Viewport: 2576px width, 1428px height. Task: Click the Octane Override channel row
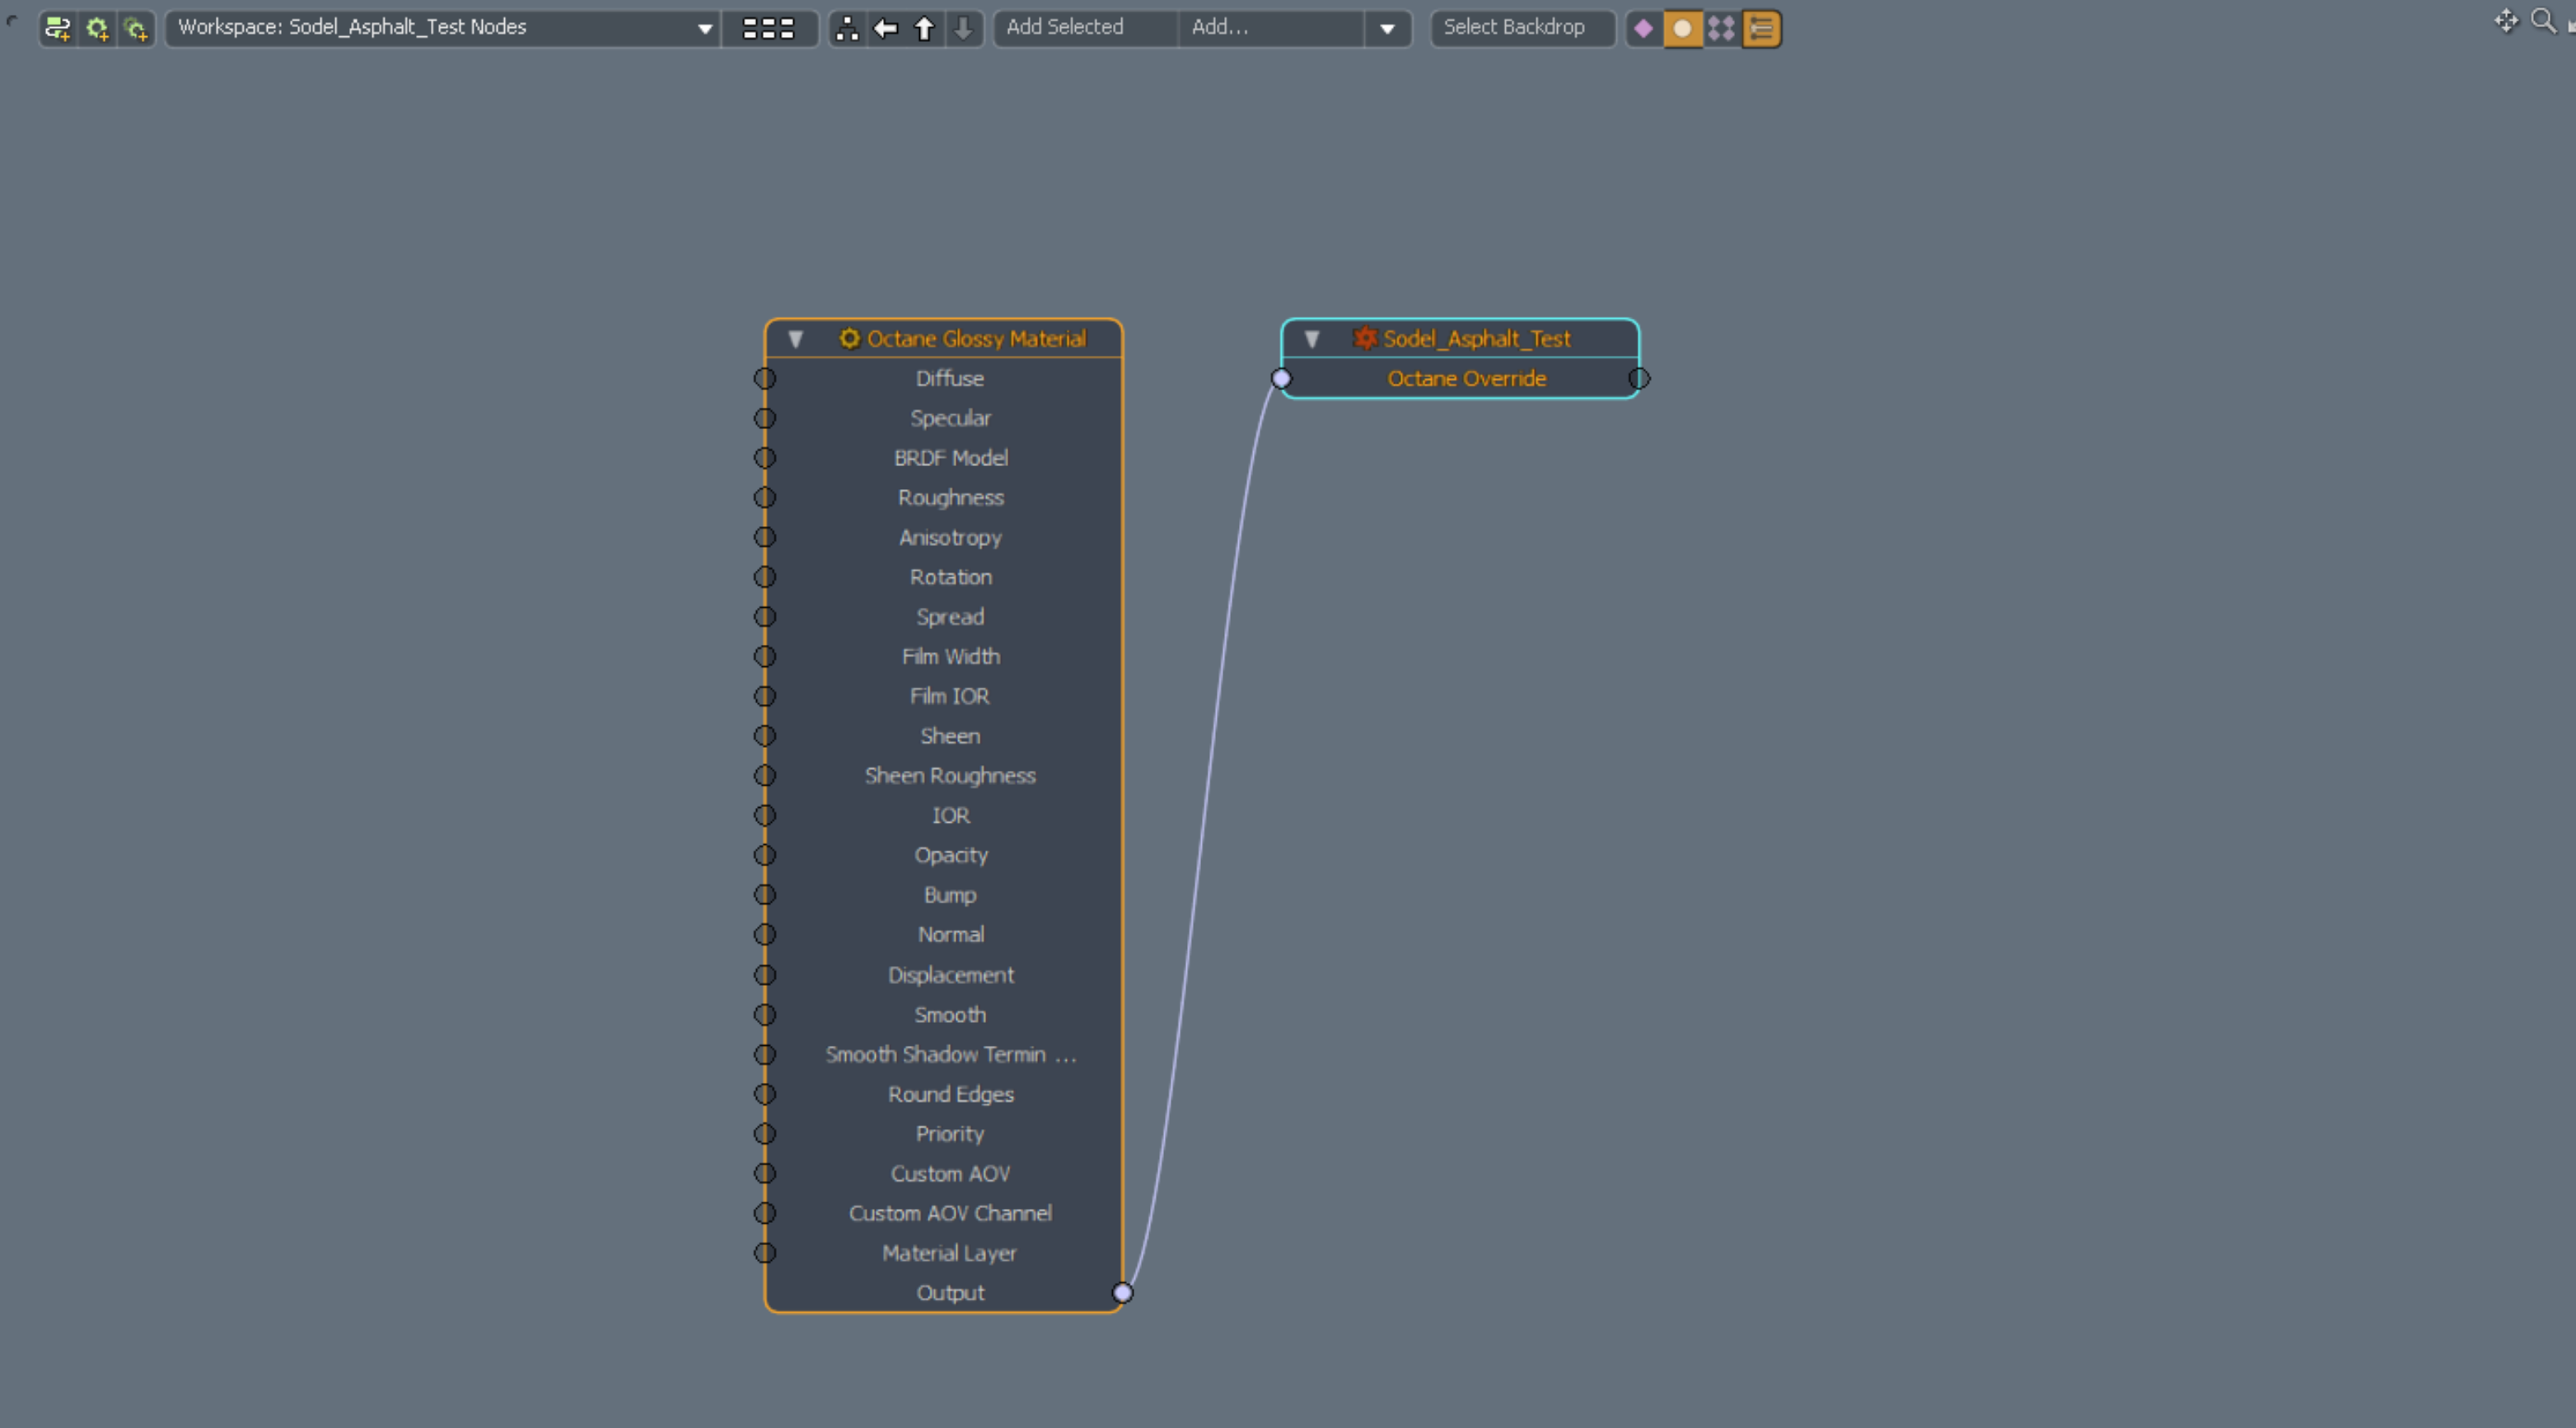click(1466, 379)
